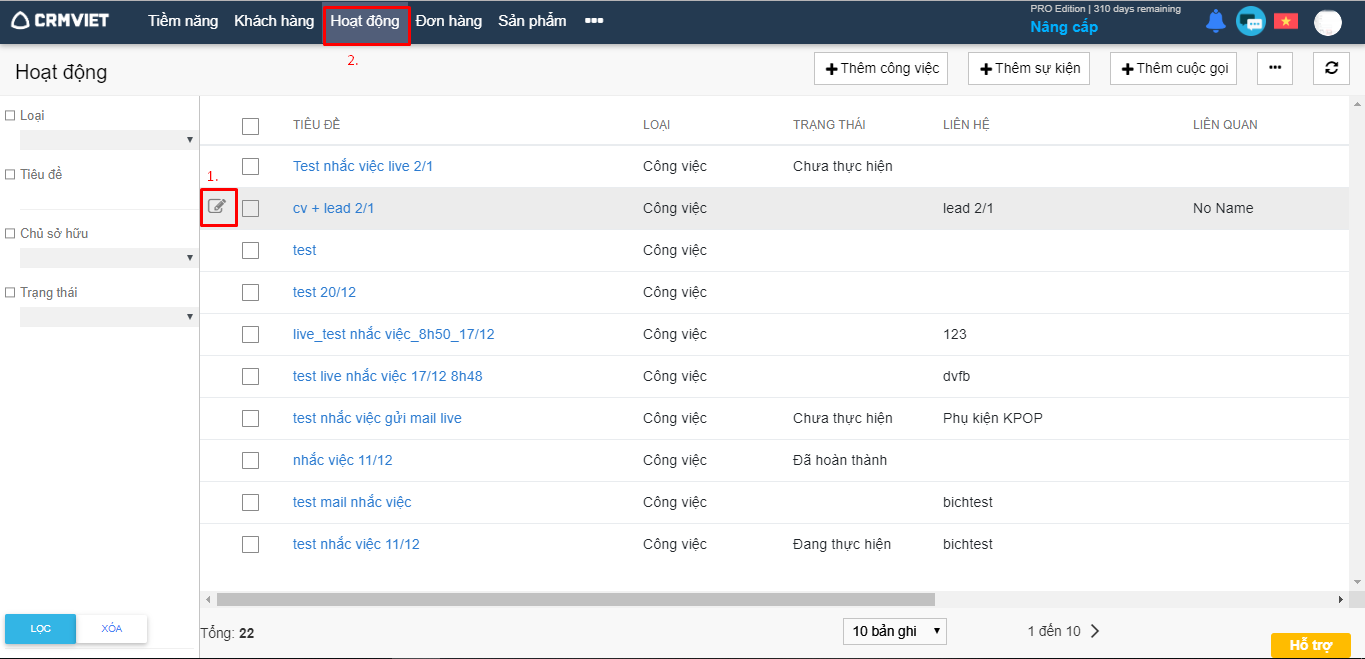Enable the 'Loại' filter checkbox
Image resolution: width=1365 pixels, height=659 pixels.
click(10, 116)
